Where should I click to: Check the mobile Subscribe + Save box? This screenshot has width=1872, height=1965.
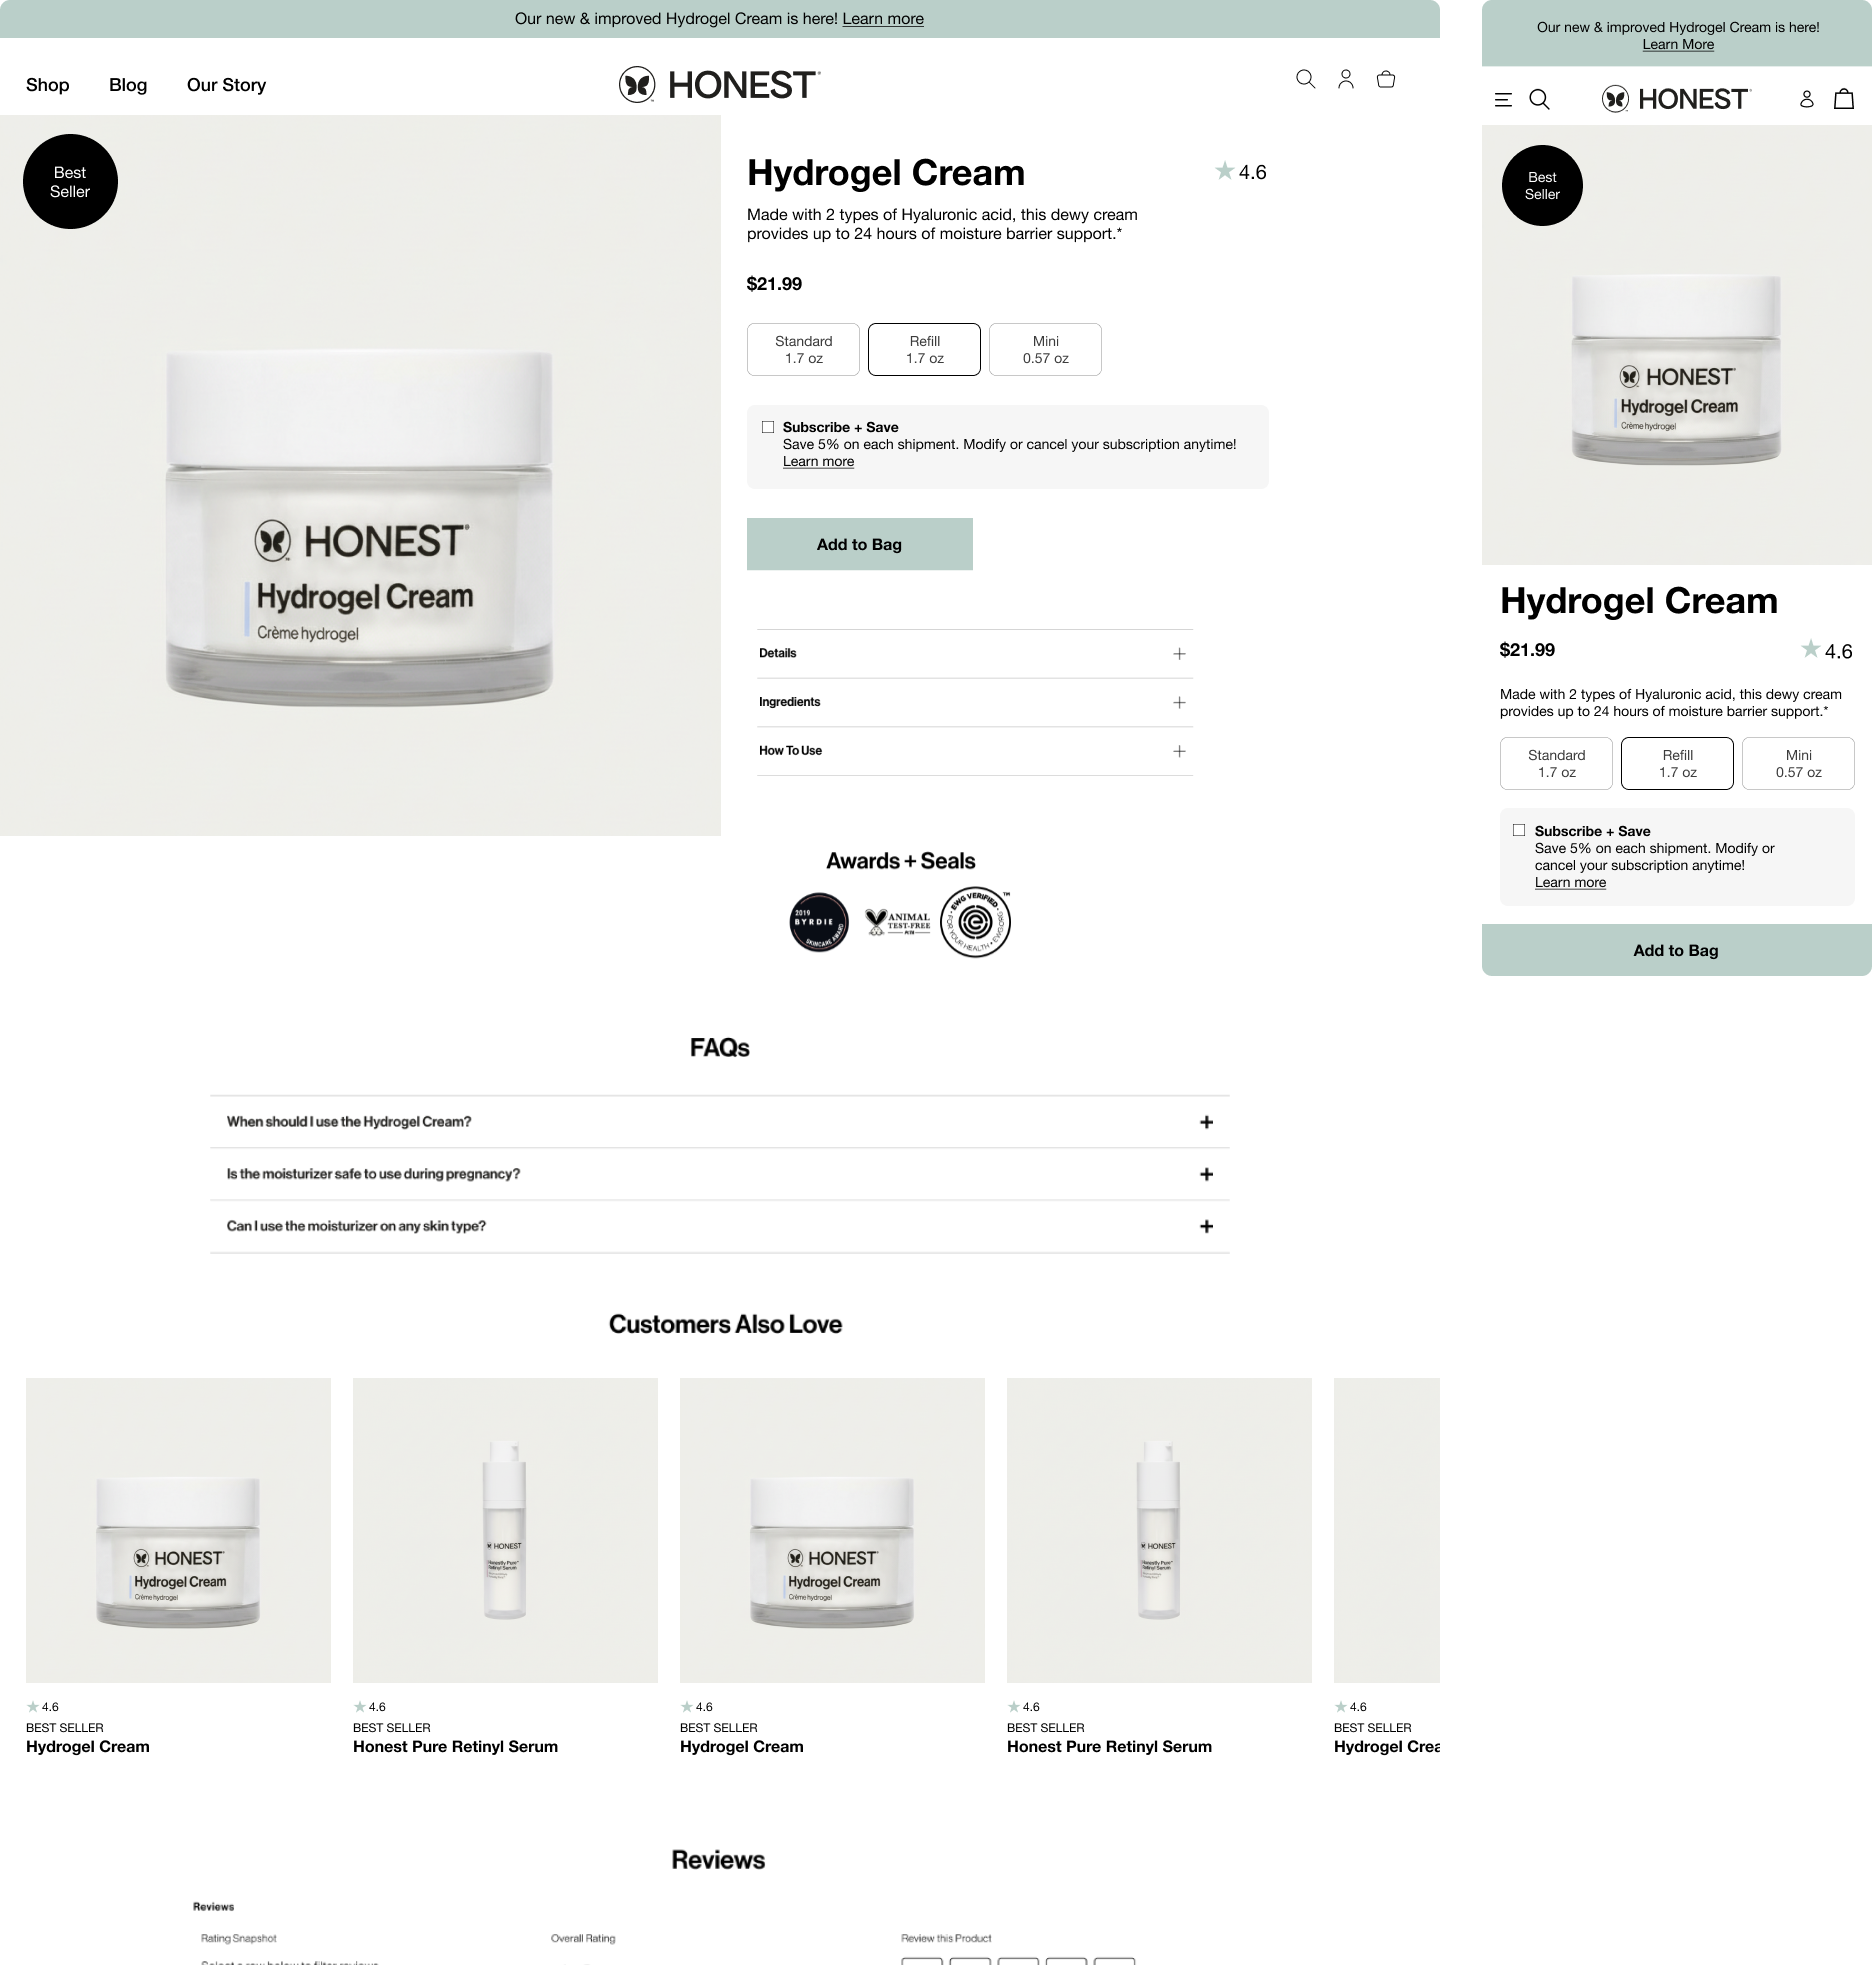[x=1519, y=830]
